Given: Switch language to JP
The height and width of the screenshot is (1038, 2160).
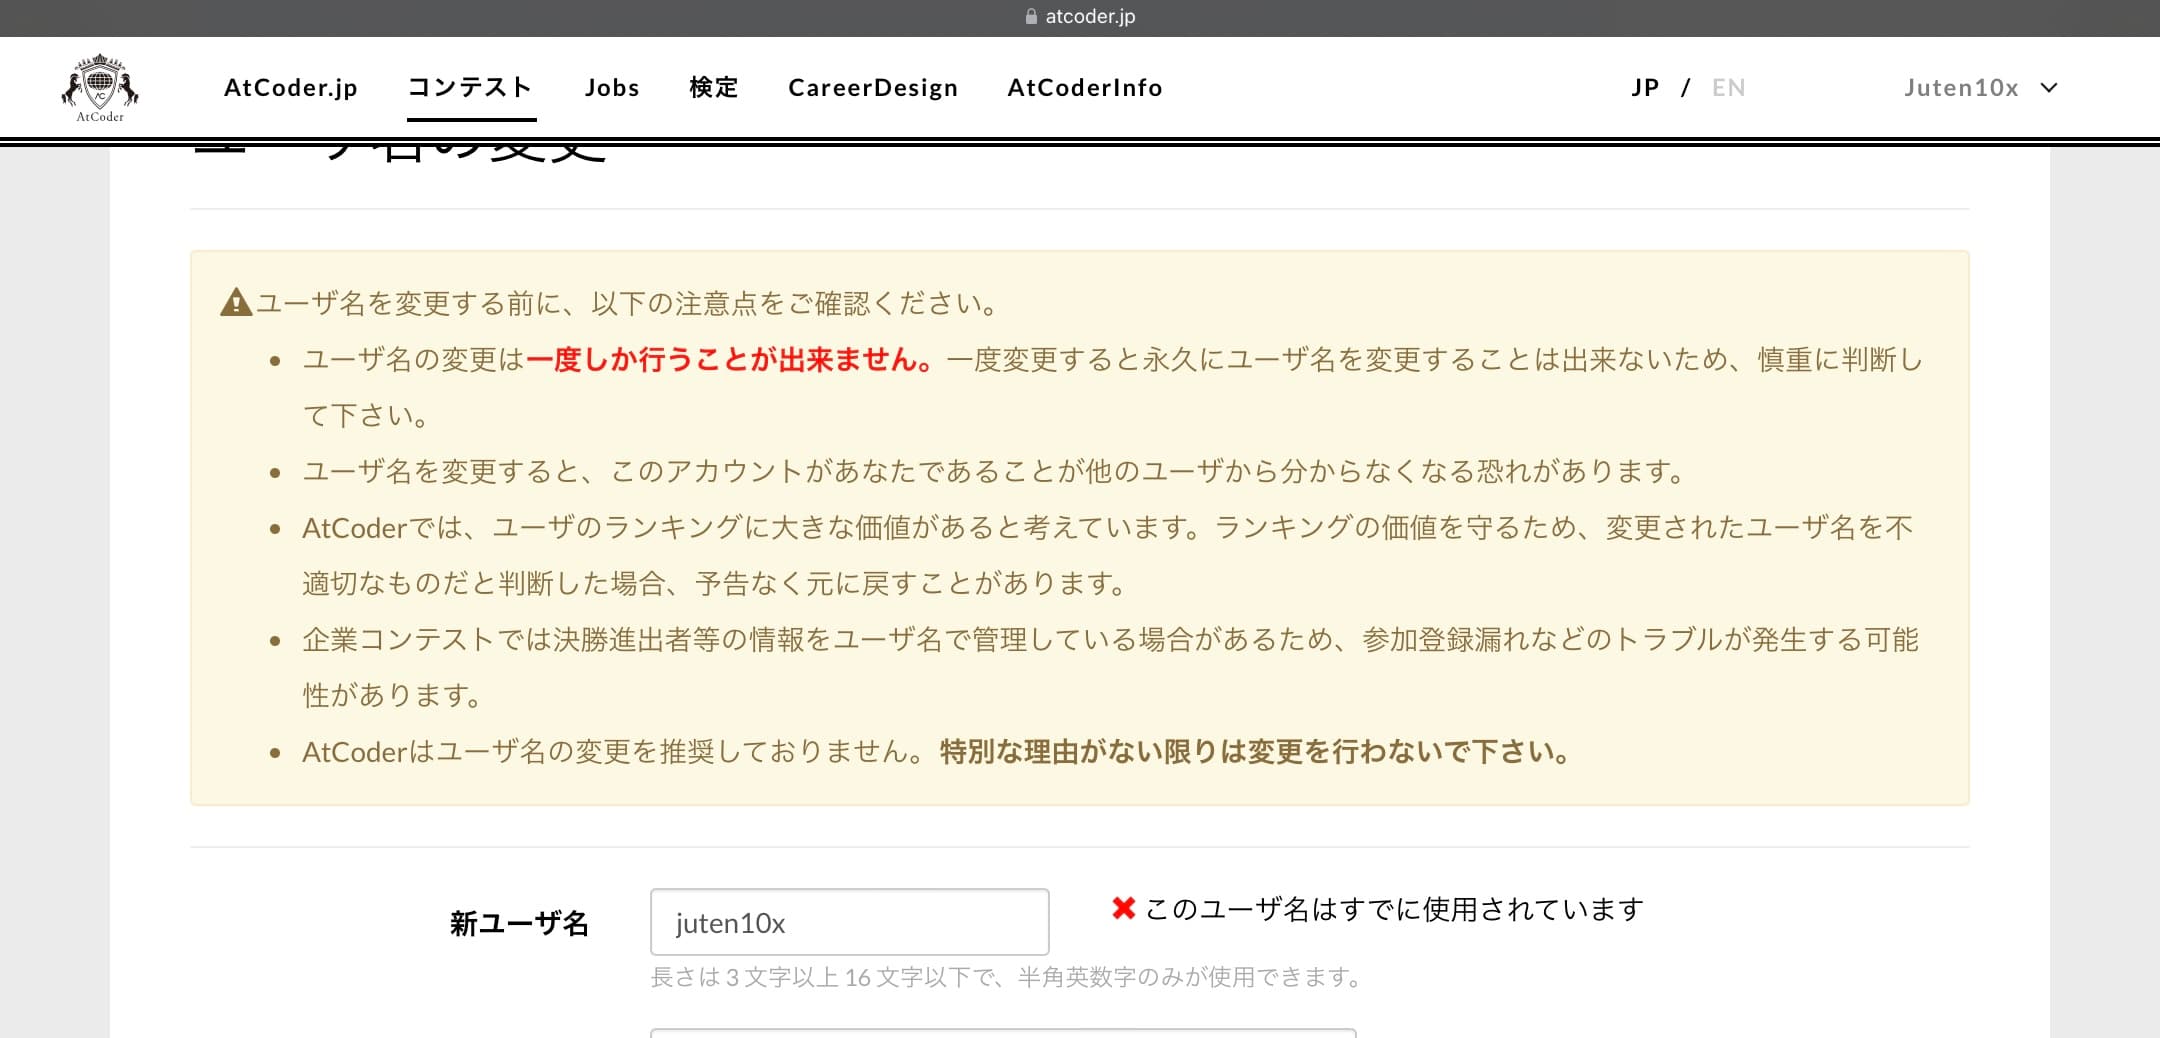Looking at the screenshot, I should point(1645,88).
